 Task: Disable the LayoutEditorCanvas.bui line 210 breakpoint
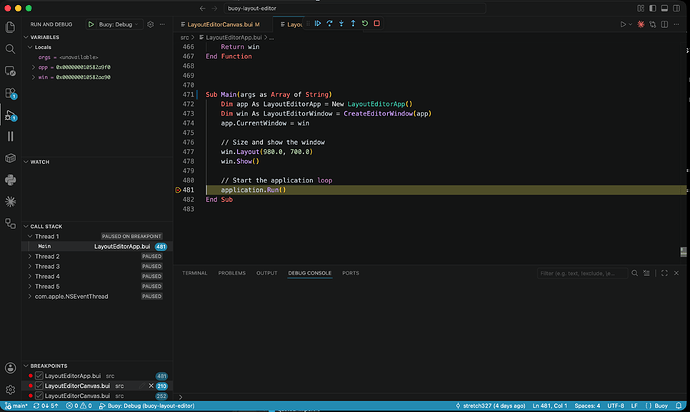pyautogui.click(x=39, y=386)
